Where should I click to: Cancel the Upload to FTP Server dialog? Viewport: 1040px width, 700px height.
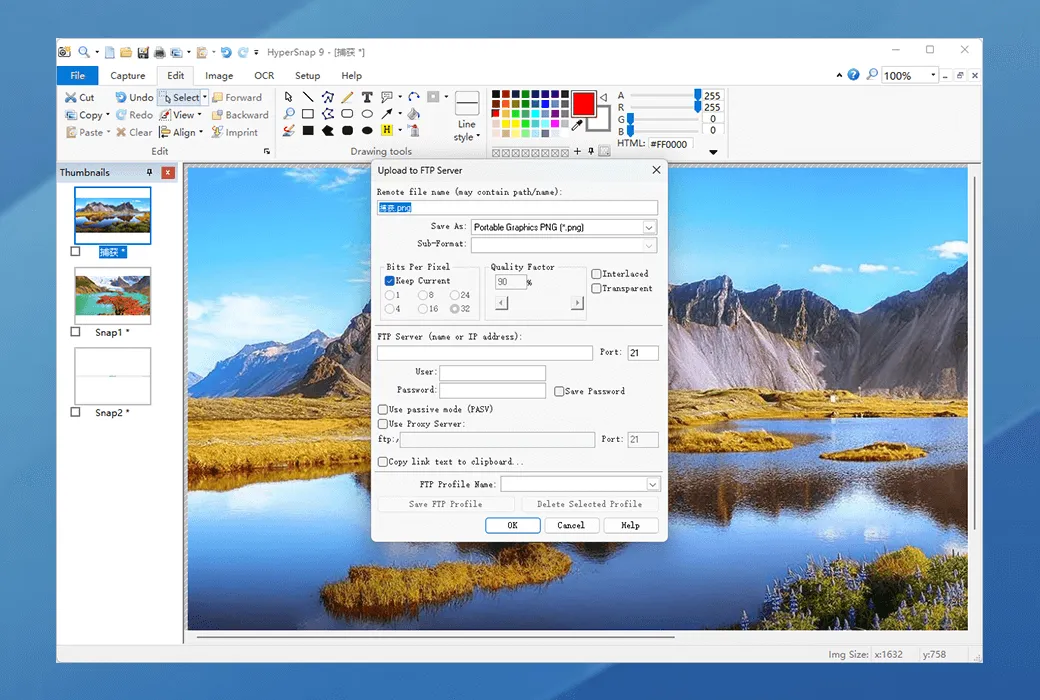coord(571,525)
